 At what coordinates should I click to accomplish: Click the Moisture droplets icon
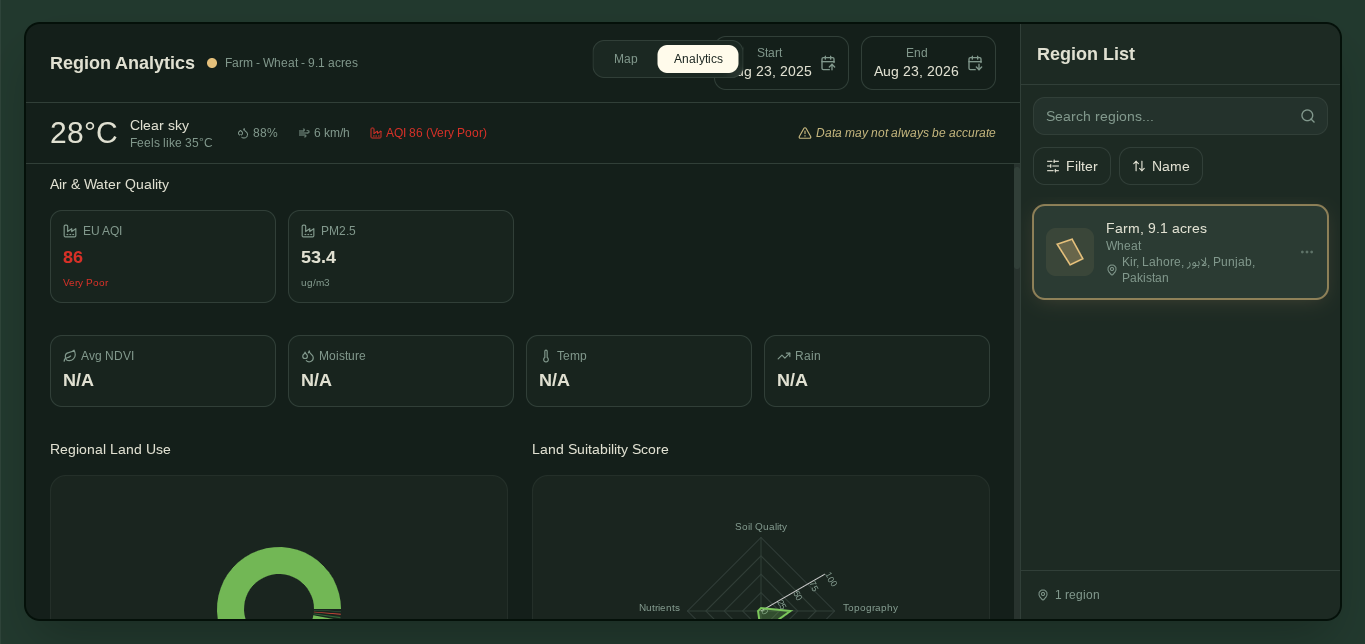(308, 356)
